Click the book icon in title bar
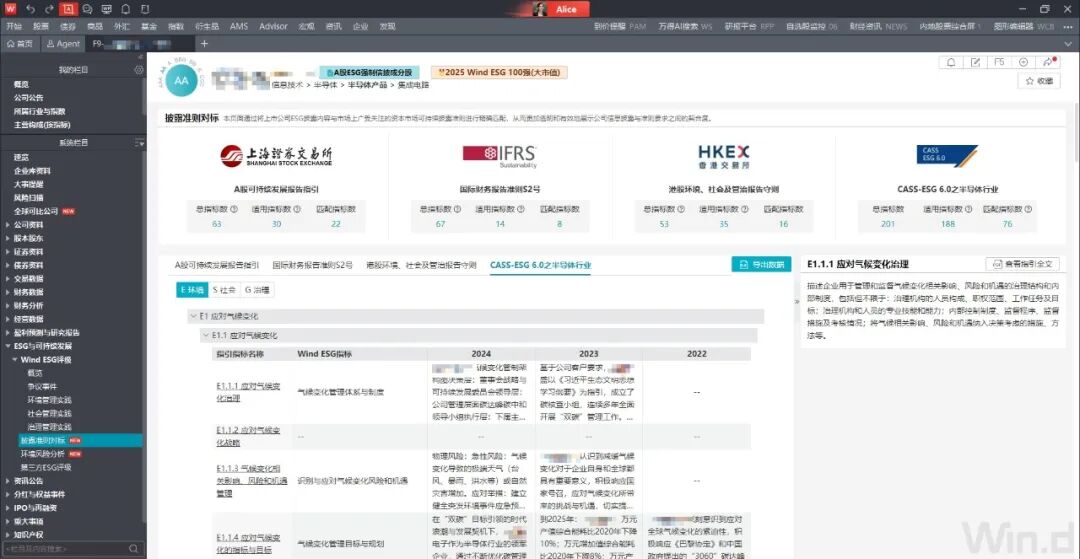The height and width of the screenshot is (559, 1080). 144,9
